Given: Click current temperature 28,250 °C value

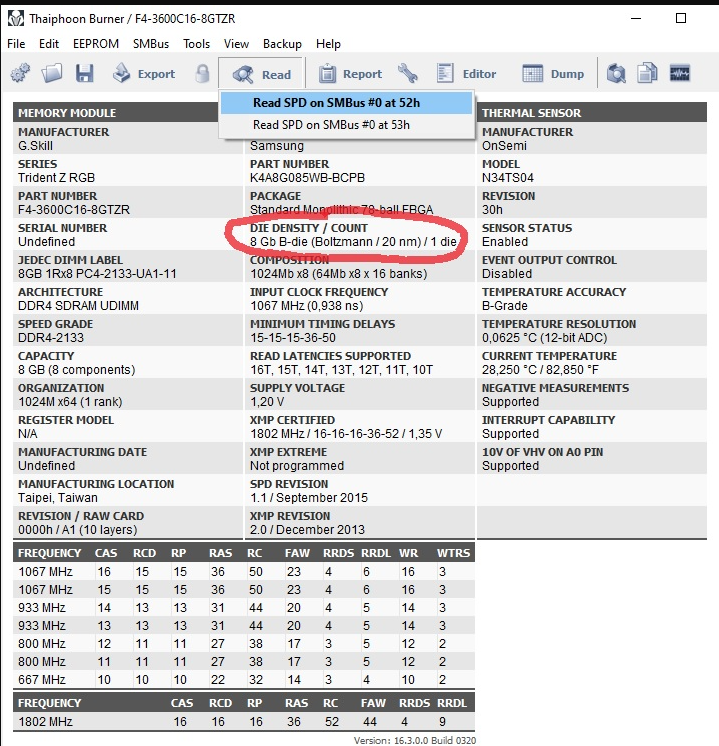Looking at the screenshot, I should pyautogui.click(x=541, y=370).
